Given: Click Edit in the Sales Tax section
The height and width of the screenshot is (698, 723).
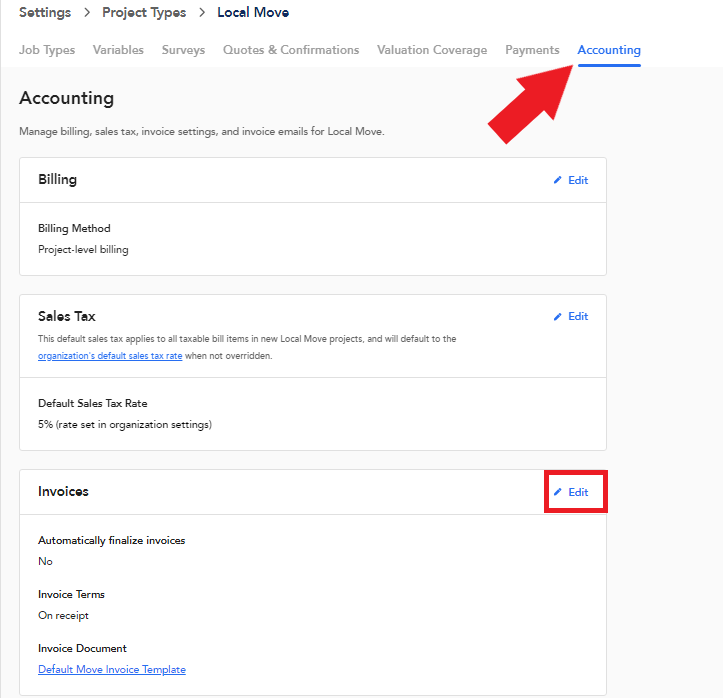Looking at the screenshot, I should point(578,316).
